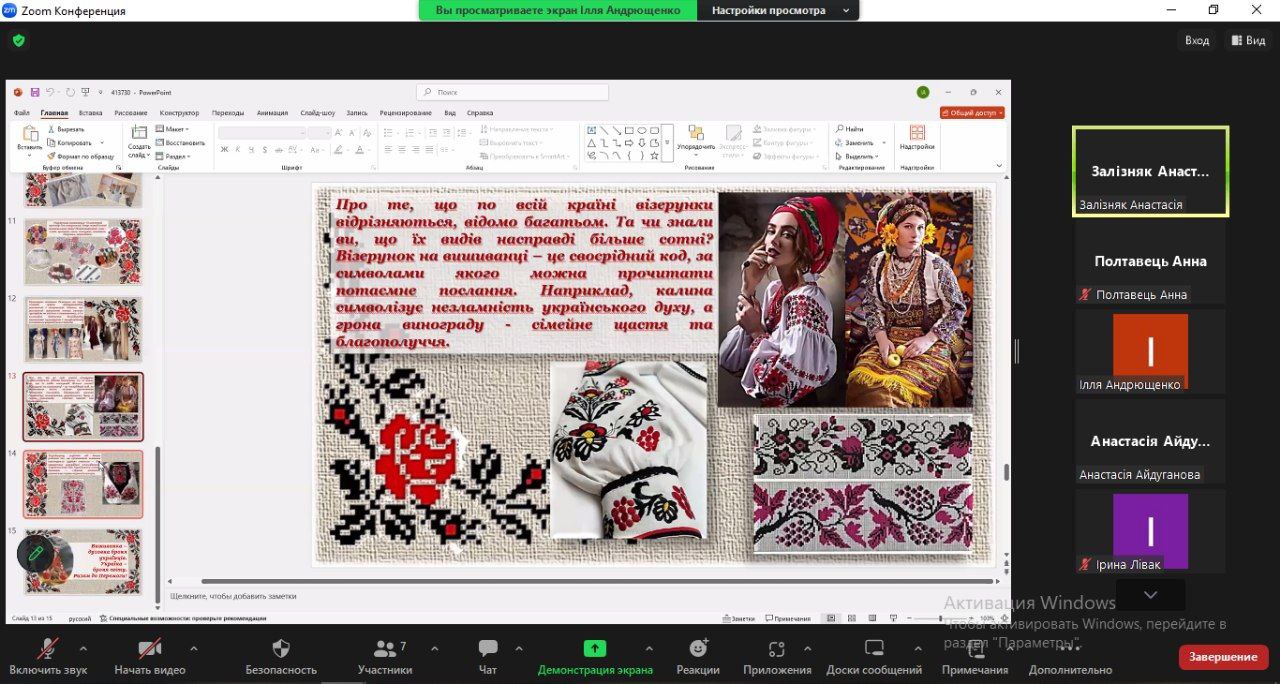Expand the arrow next to Участники
Image resolution: width=1280 pixels, height=684 pixels.
tap(432, 647)
